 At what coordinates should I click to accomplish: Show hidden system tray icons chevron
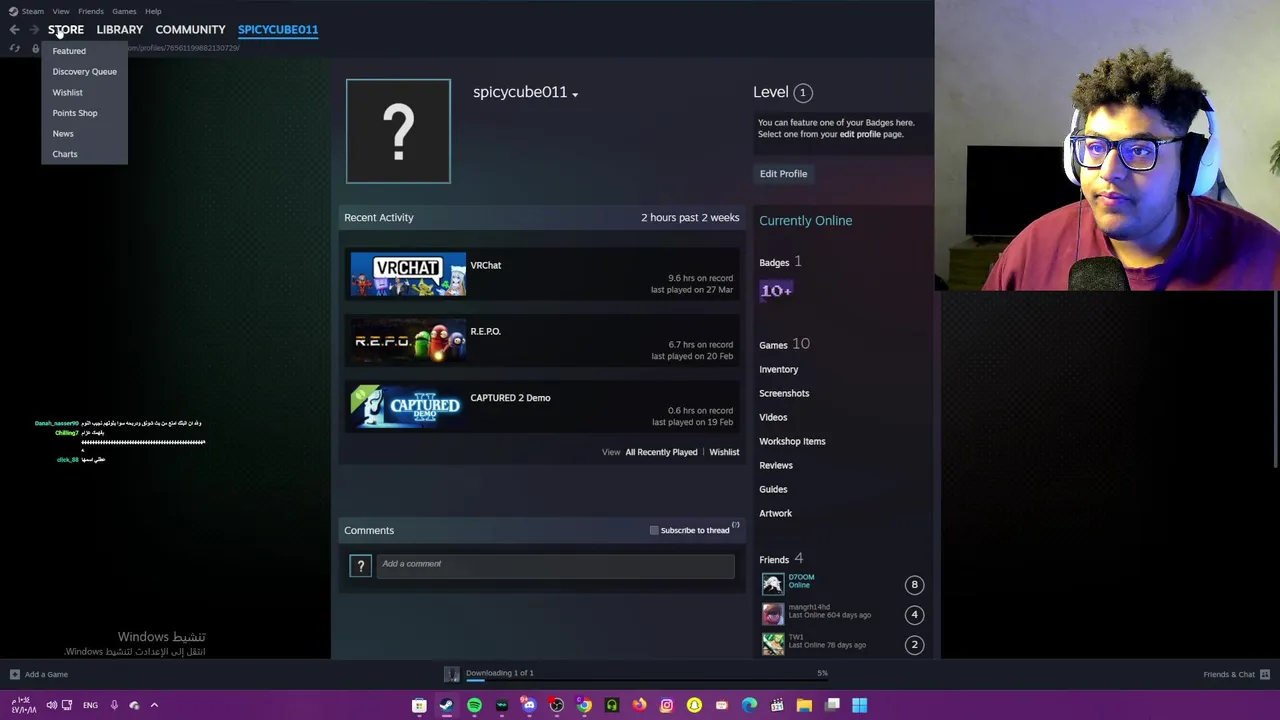point(154,705)
